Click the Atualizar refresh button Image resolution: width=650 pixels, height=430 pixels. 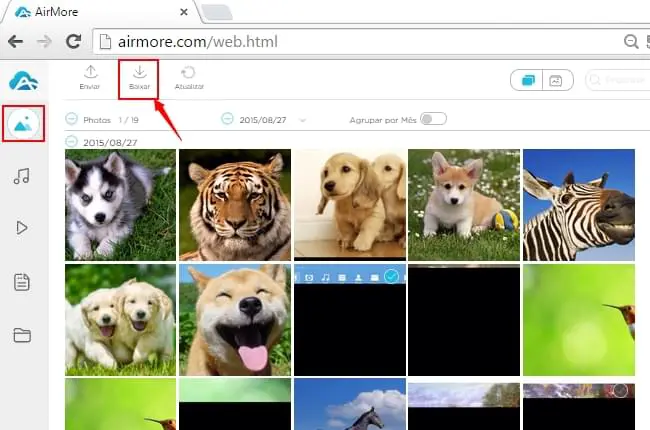[189, 78]
